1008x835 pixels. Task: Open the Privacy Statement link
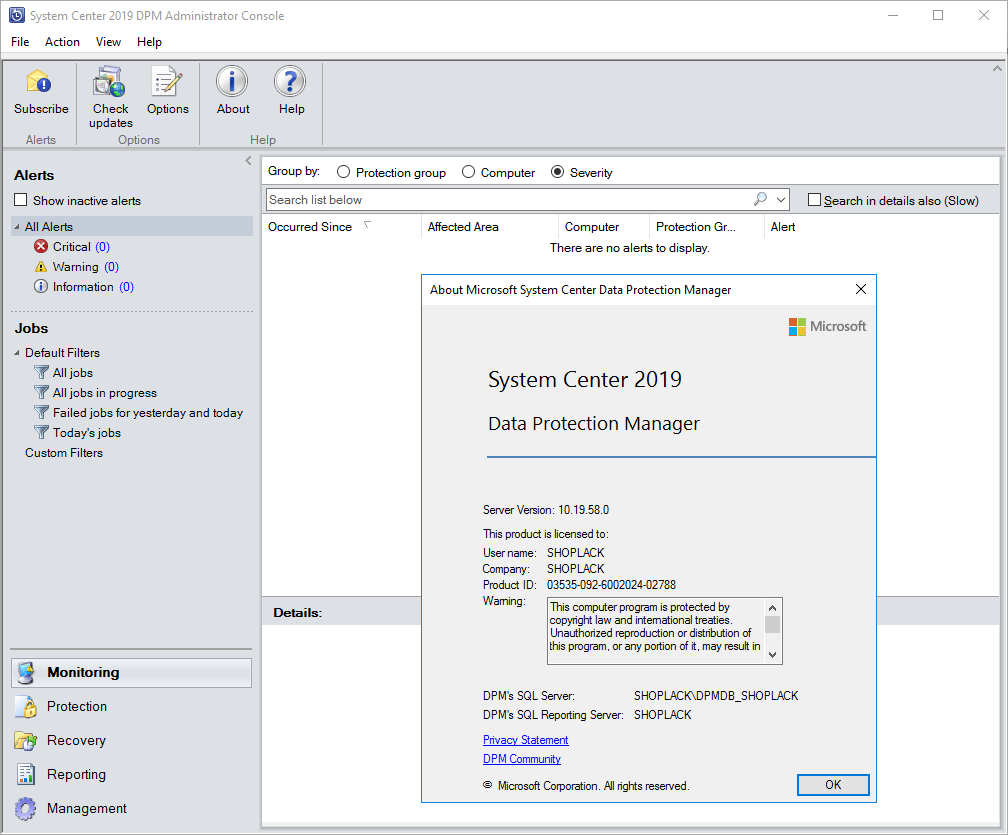tap(525, 740)
